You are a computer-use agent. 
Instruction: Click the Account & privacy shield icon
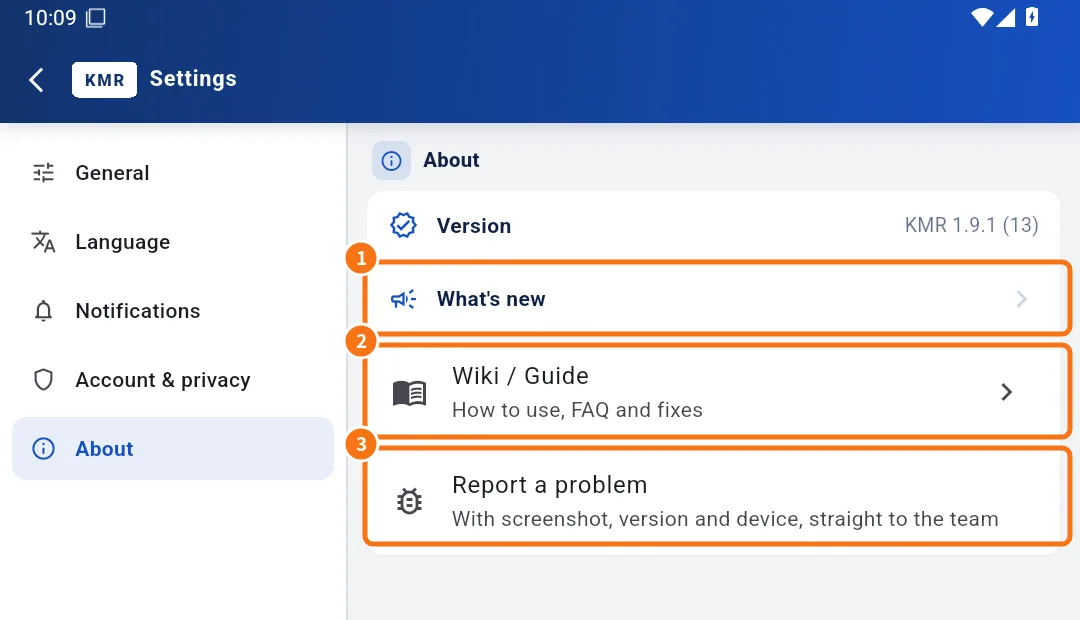pyautogui.click(x=43, y=380)
